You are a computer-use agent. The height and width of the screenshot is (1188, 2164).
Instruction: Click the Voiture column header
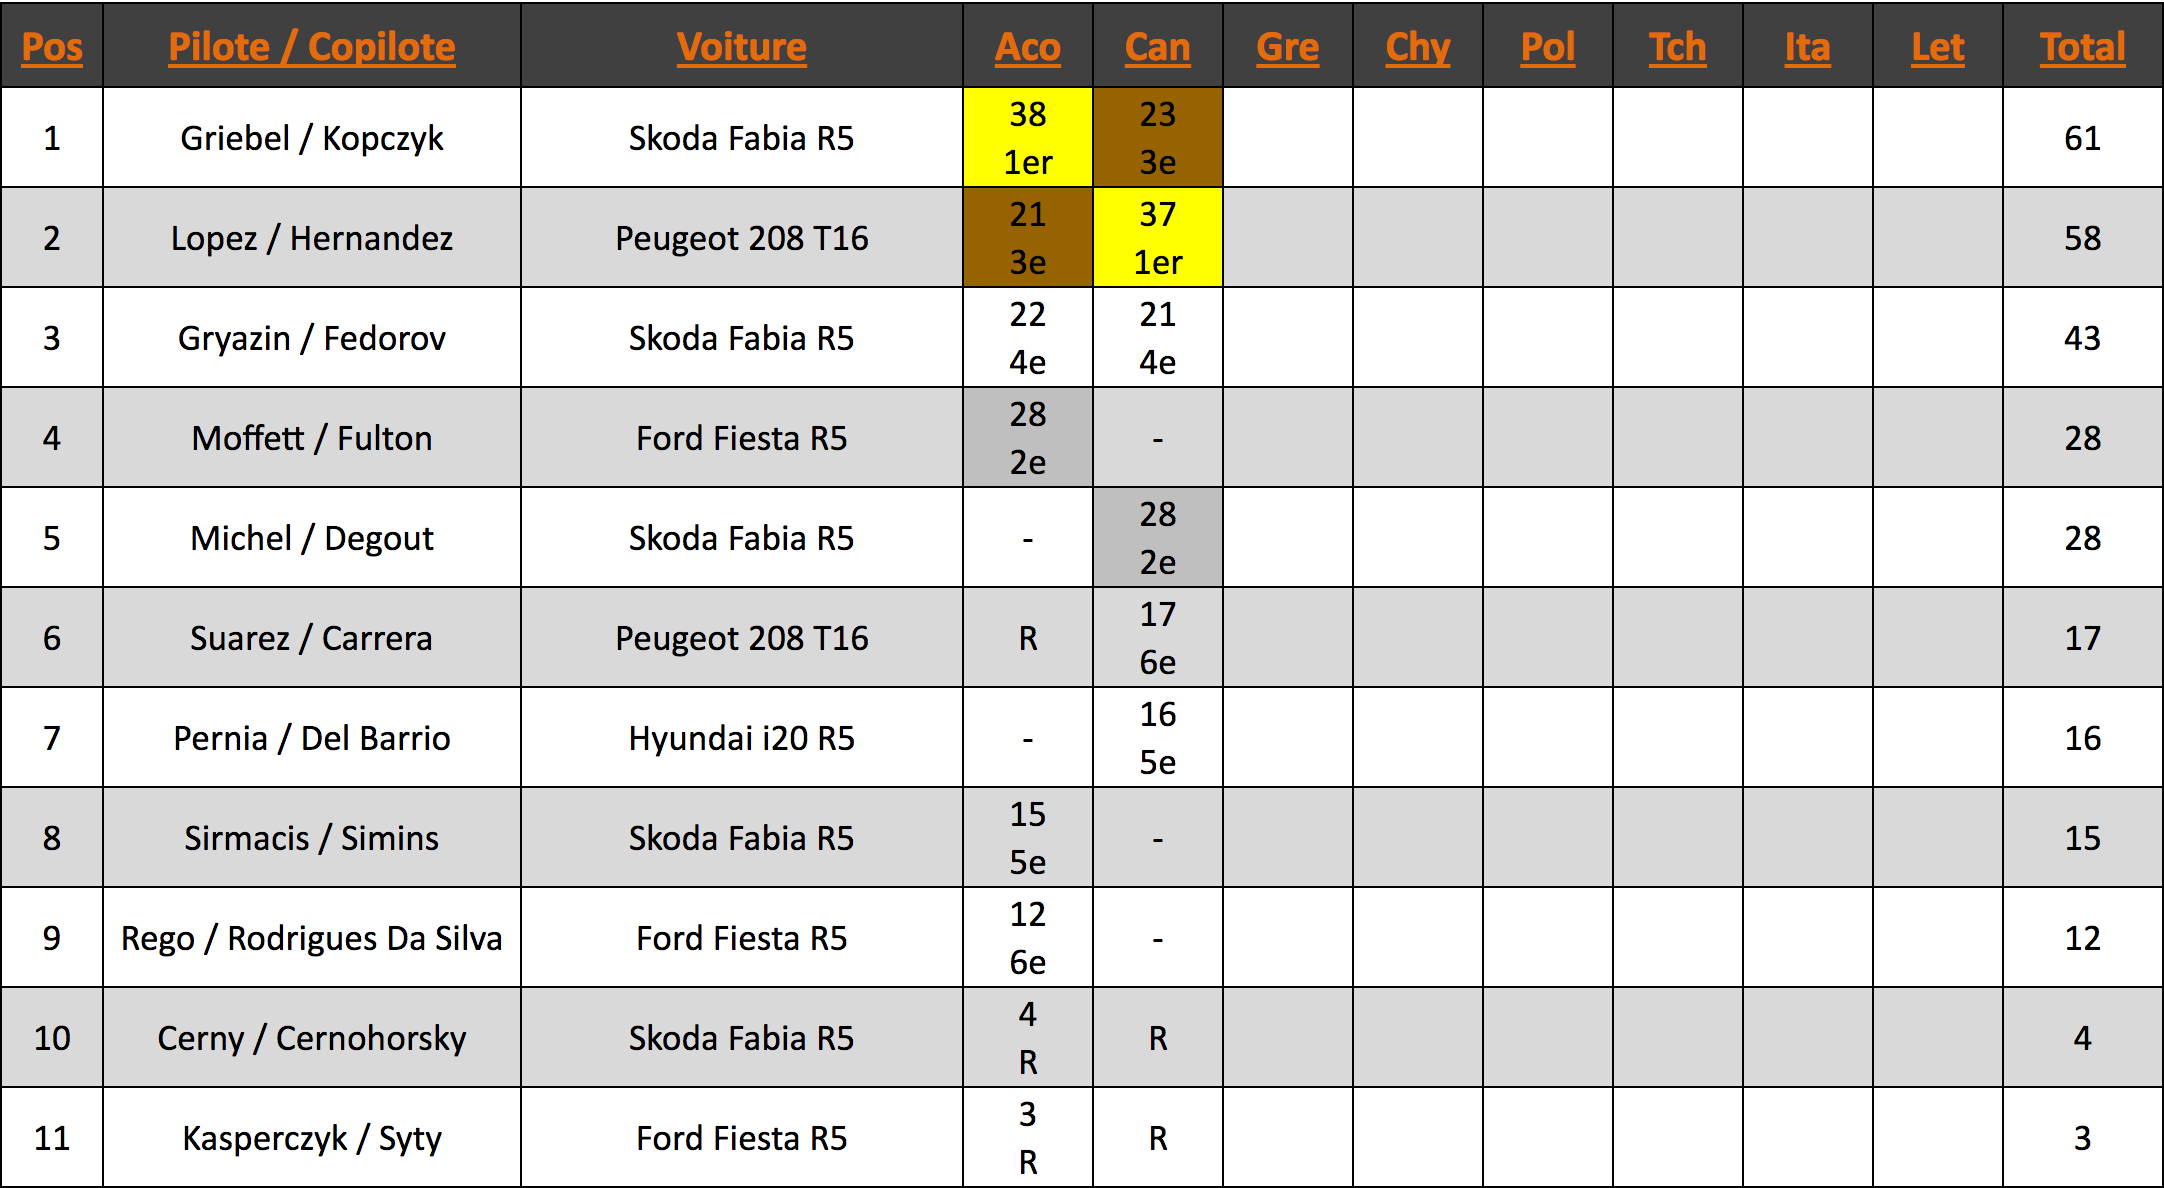point(741,47)
